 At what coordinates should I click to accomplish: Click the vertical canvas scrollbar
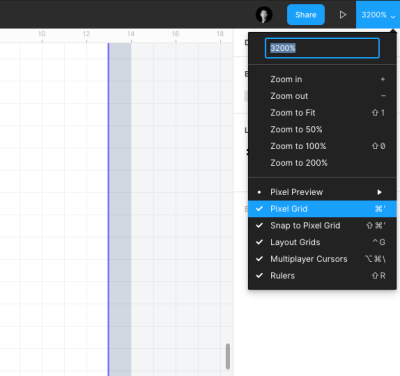click(x=228, y=356)
